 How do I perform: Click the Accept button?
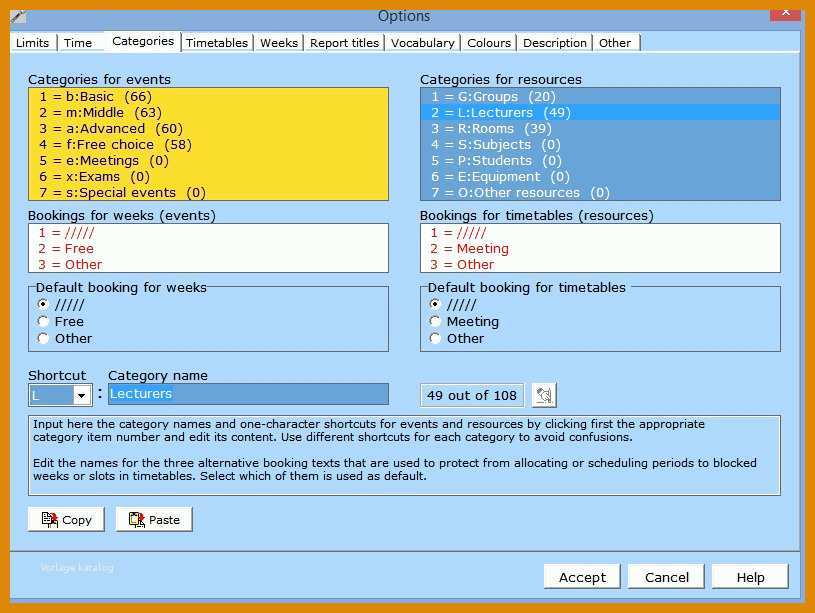582,577
